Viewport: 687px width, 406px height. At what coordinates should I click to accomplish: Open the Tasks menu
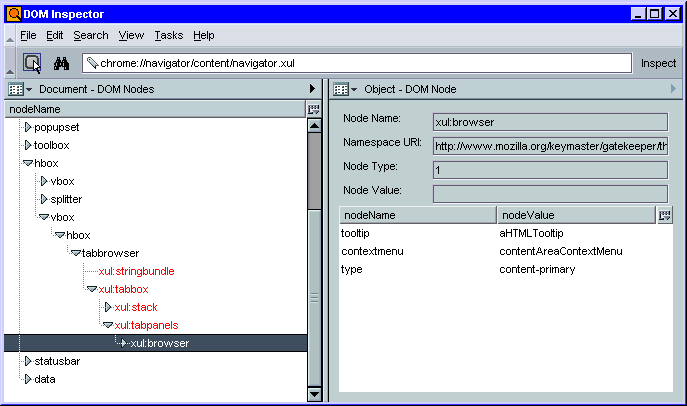(x=168, y=35)
